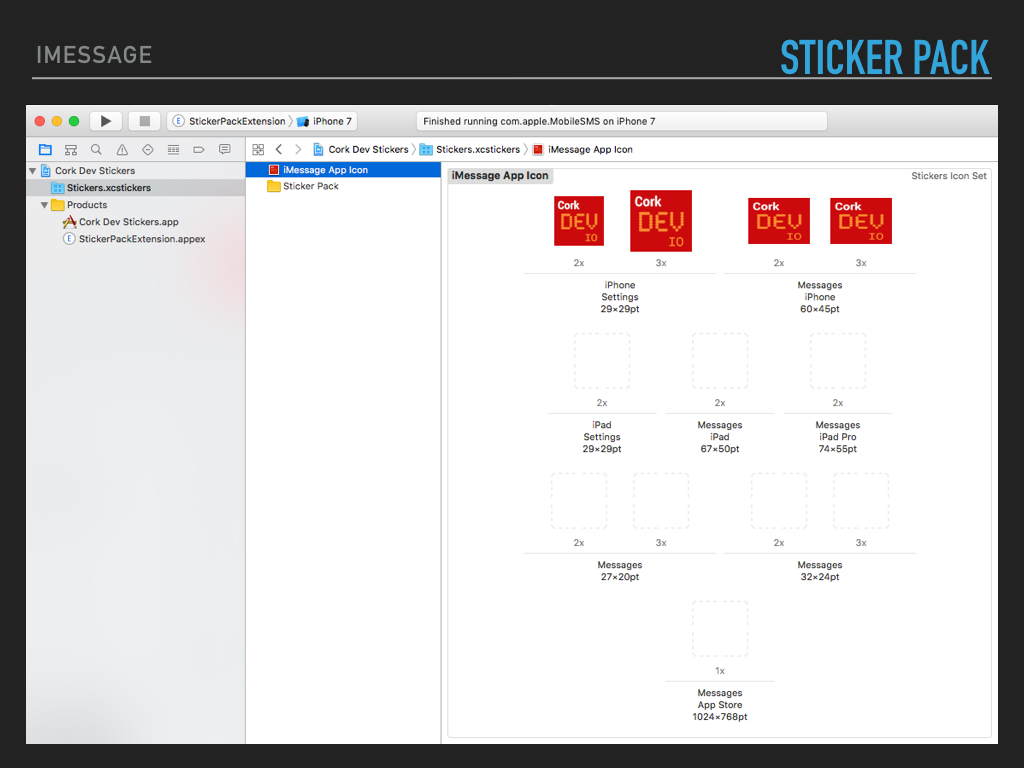This screenshot has height=768, width=1024.
Task: Open the Debug navigator icon
Action: 173,150
